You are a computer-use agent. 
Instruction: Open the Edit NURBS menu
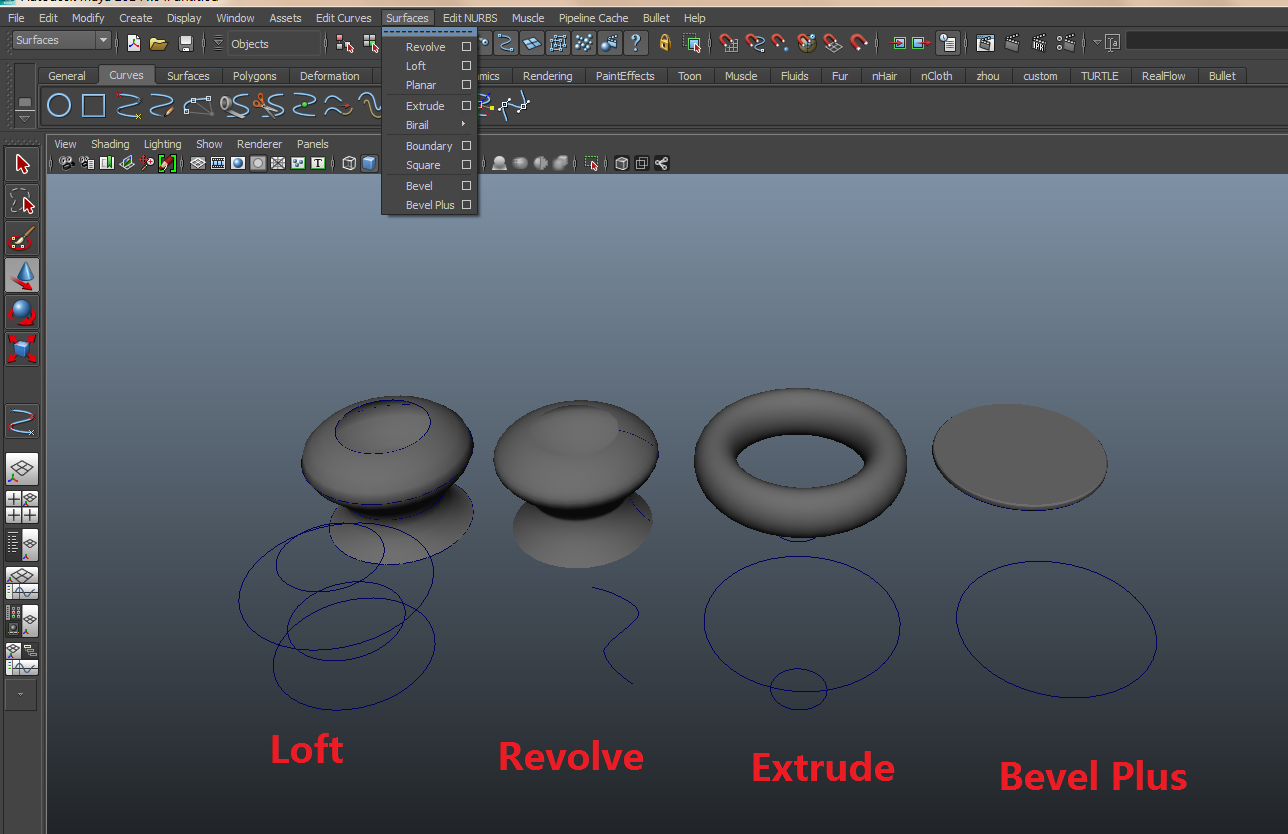(469, 18)
